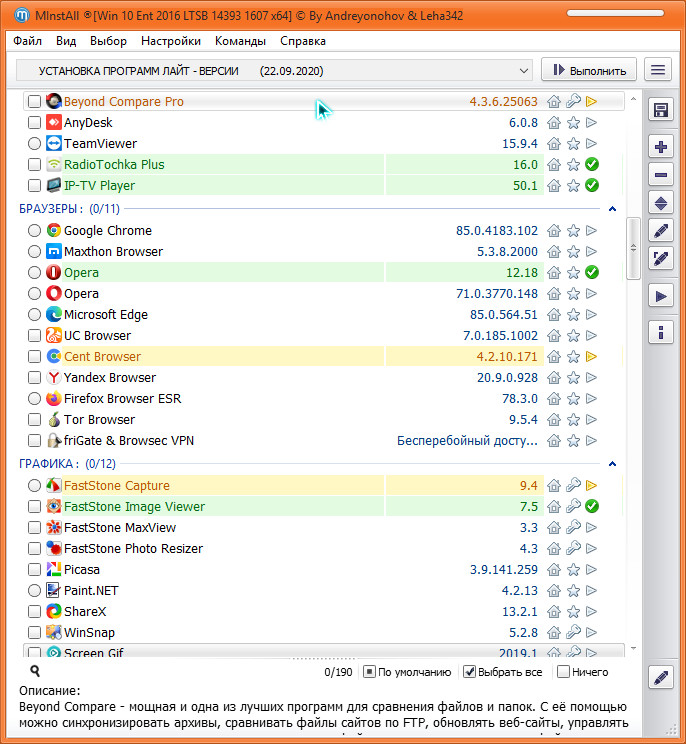Click the program list vertical scrollbar thumb
Viewport: 686px width, 744px height.
(632, 248)
